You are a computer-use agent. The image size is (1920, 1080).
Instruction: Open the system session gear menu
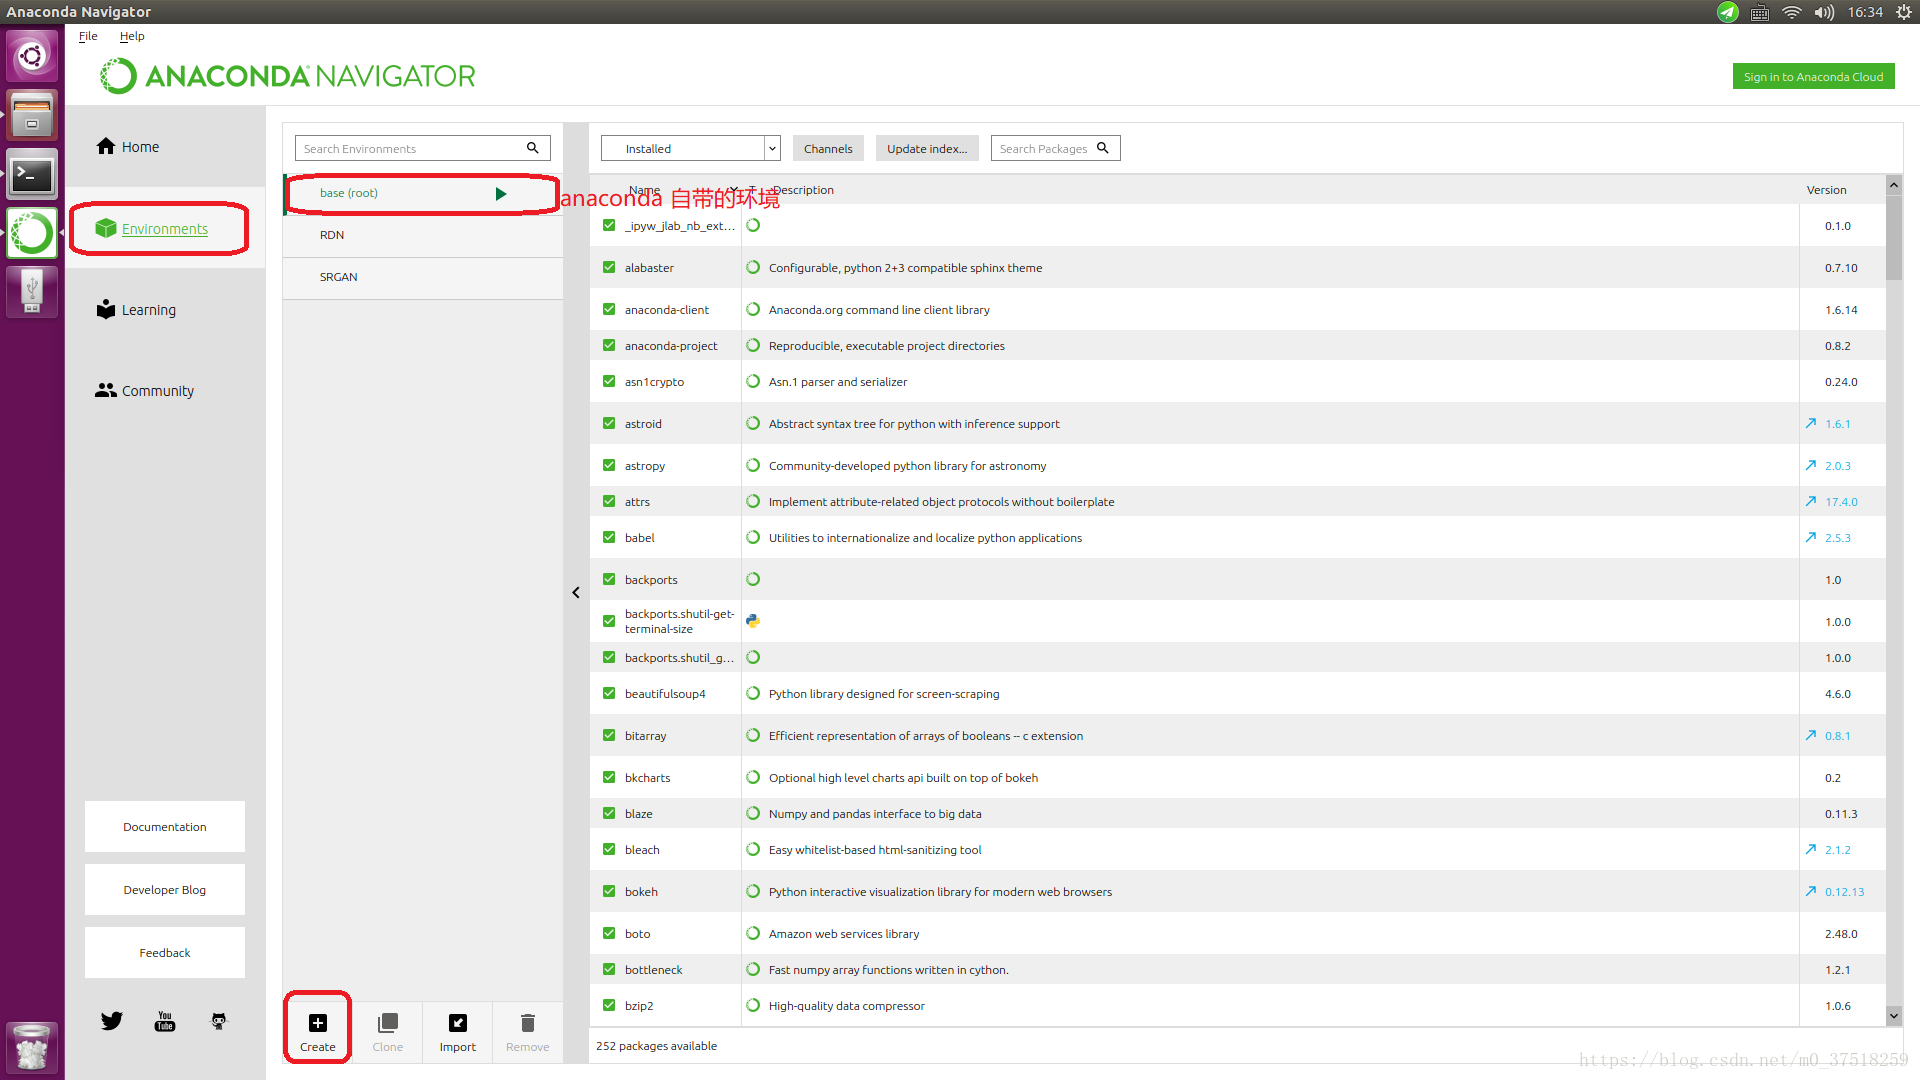coord(1904,12)
